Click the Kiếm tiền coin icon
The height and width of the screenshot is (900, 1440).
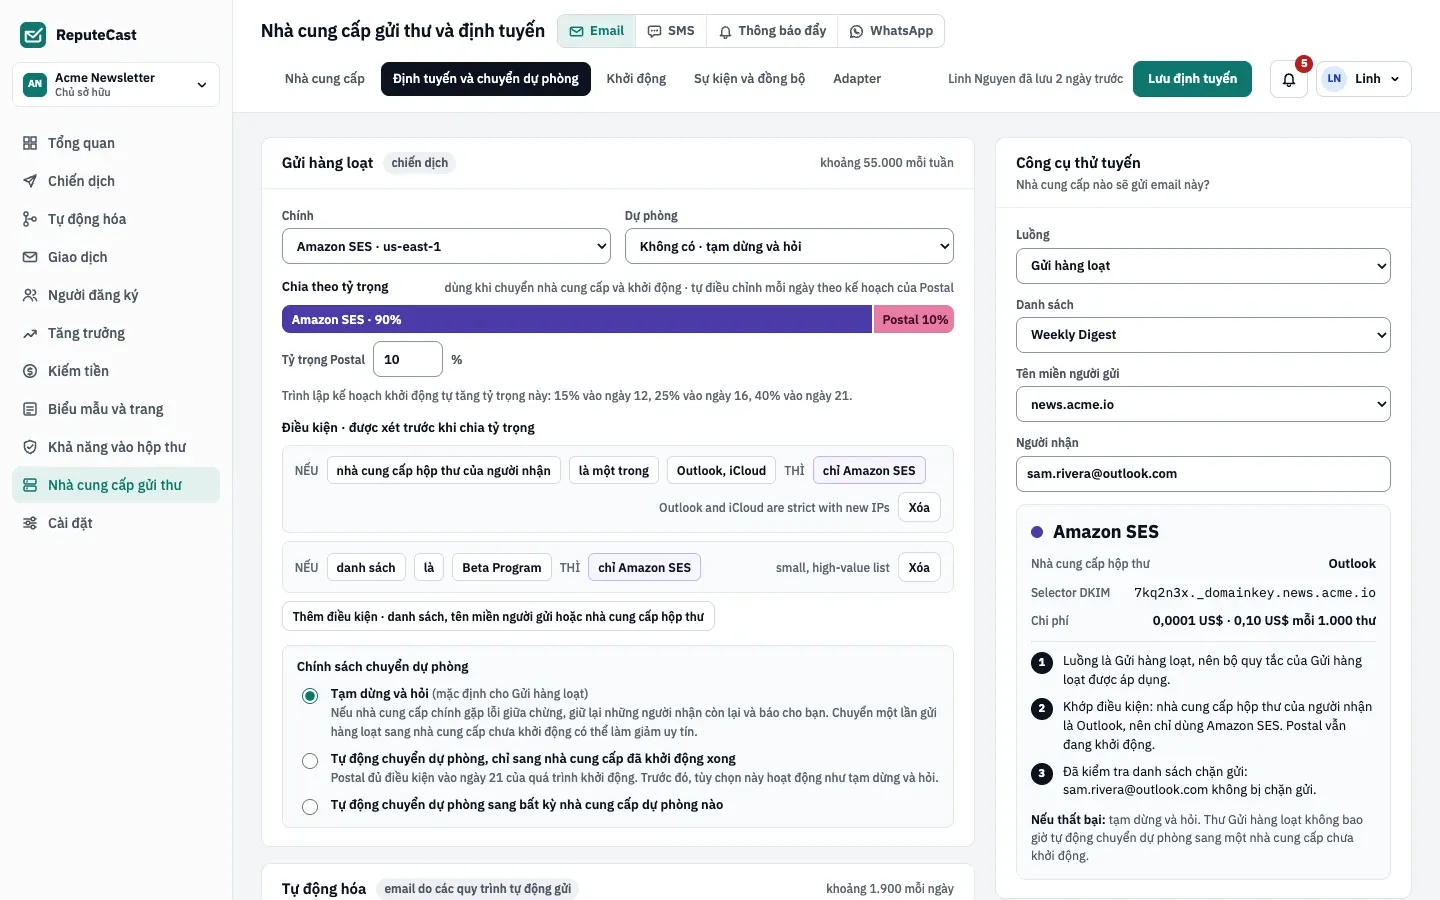click(30, 371)
